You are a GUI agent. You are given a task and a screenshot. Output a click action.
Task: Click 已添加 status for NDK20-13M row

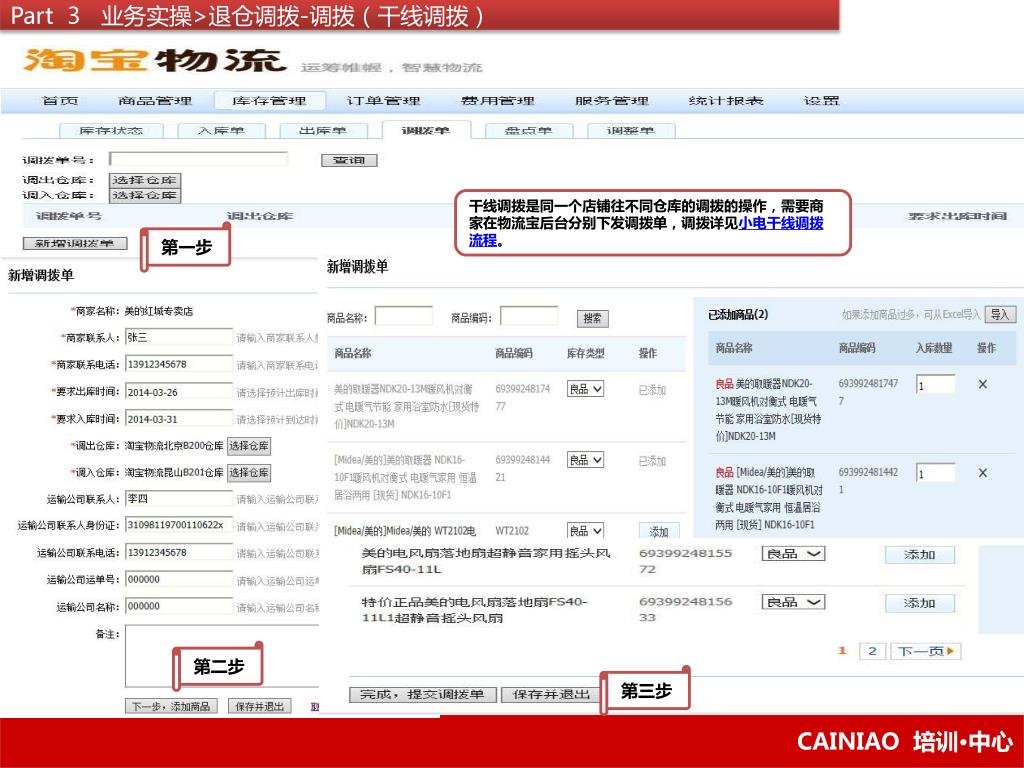[652, 391]
